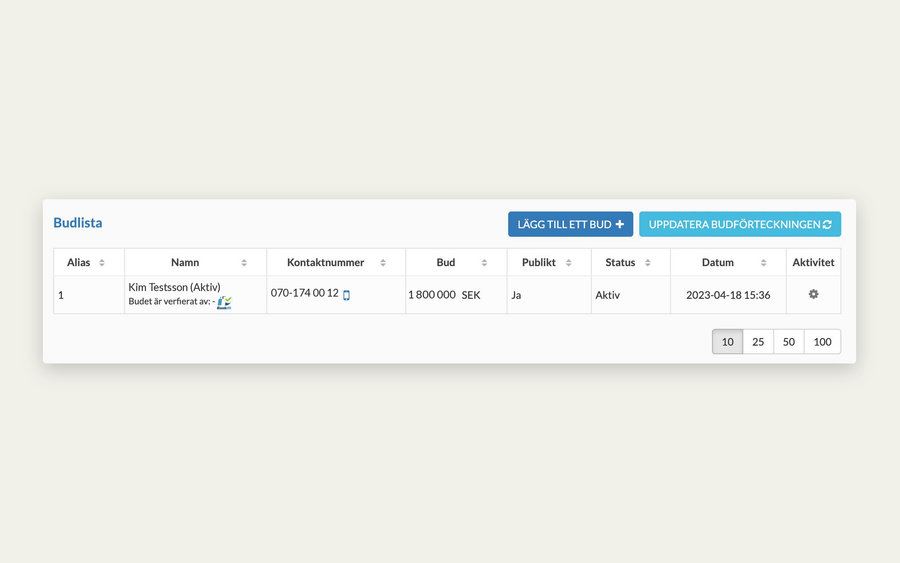Viewport: 900px width, 563px height.
Task: Show 100 rows per page
Action: click(x=823, y=341)
